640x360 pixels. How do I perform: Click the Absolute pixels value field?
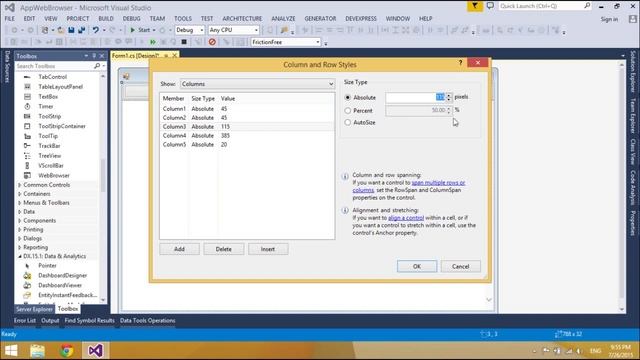click(416, 97)
